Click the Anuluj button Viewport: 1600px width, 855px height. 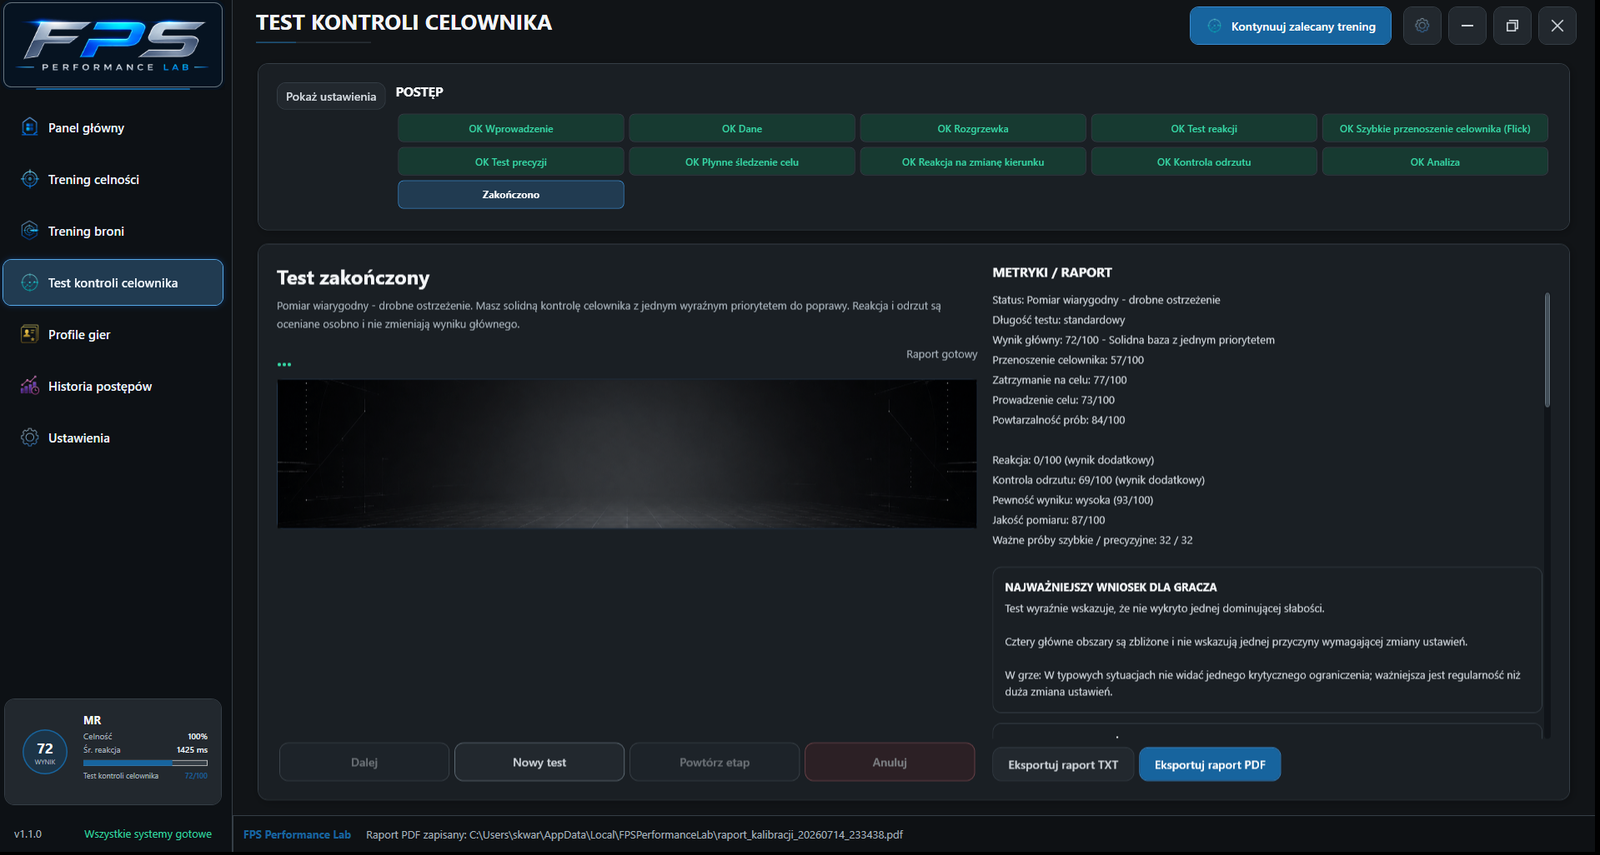tap(889, 762)
